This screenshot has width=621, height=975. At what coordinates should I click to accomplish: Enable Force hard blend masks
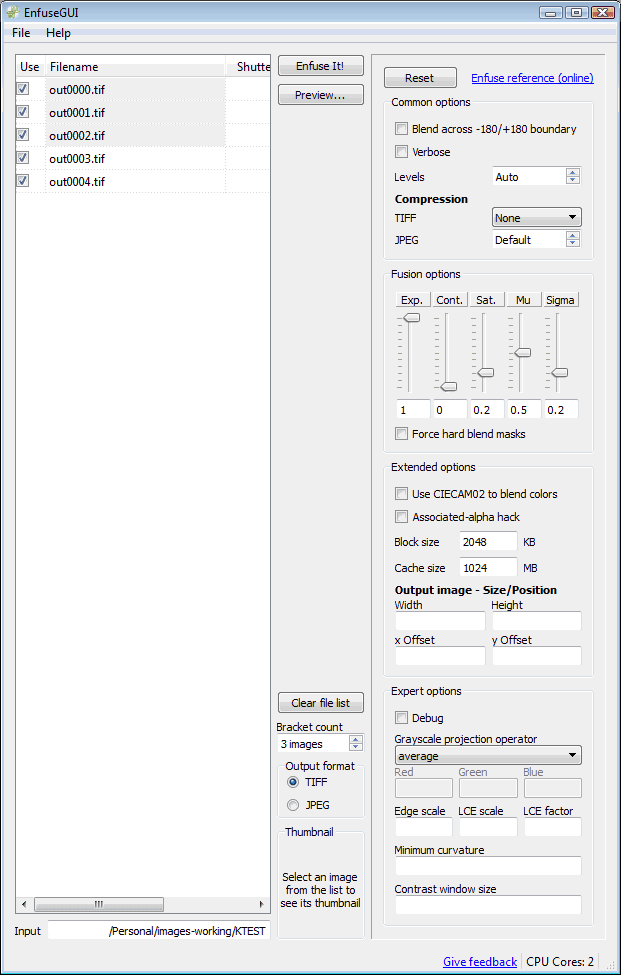pos(402,433)
